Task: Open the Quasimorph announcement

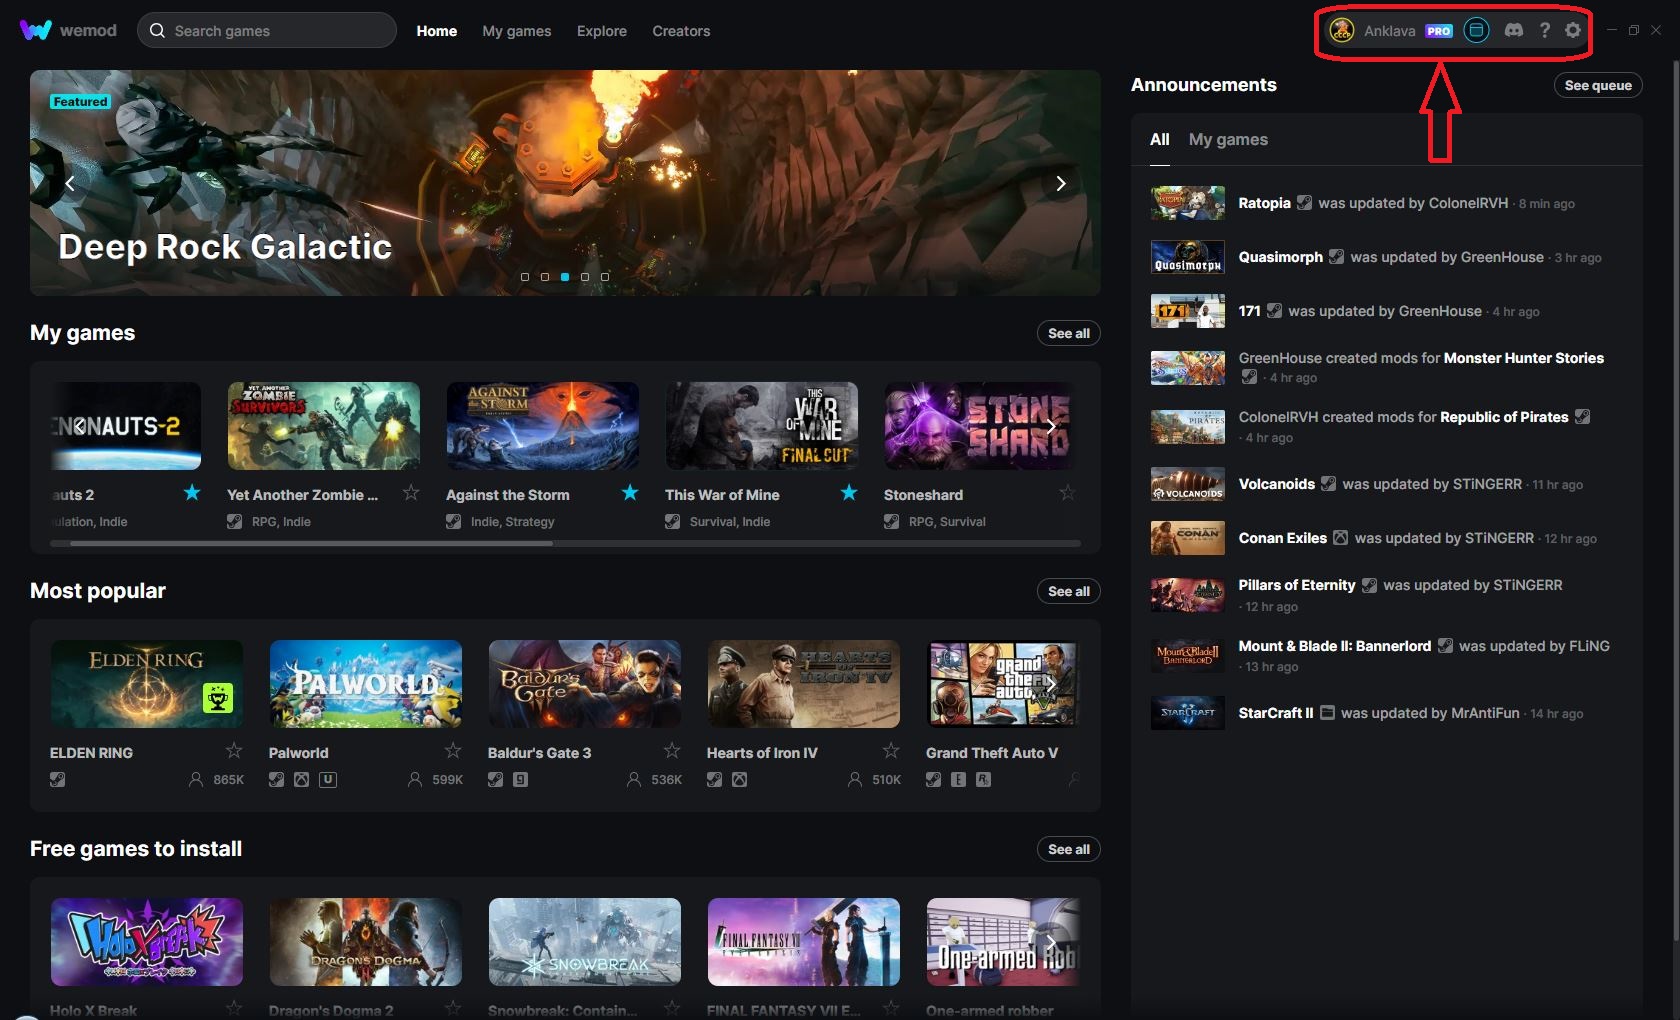Action: [x=1280, y=256]
